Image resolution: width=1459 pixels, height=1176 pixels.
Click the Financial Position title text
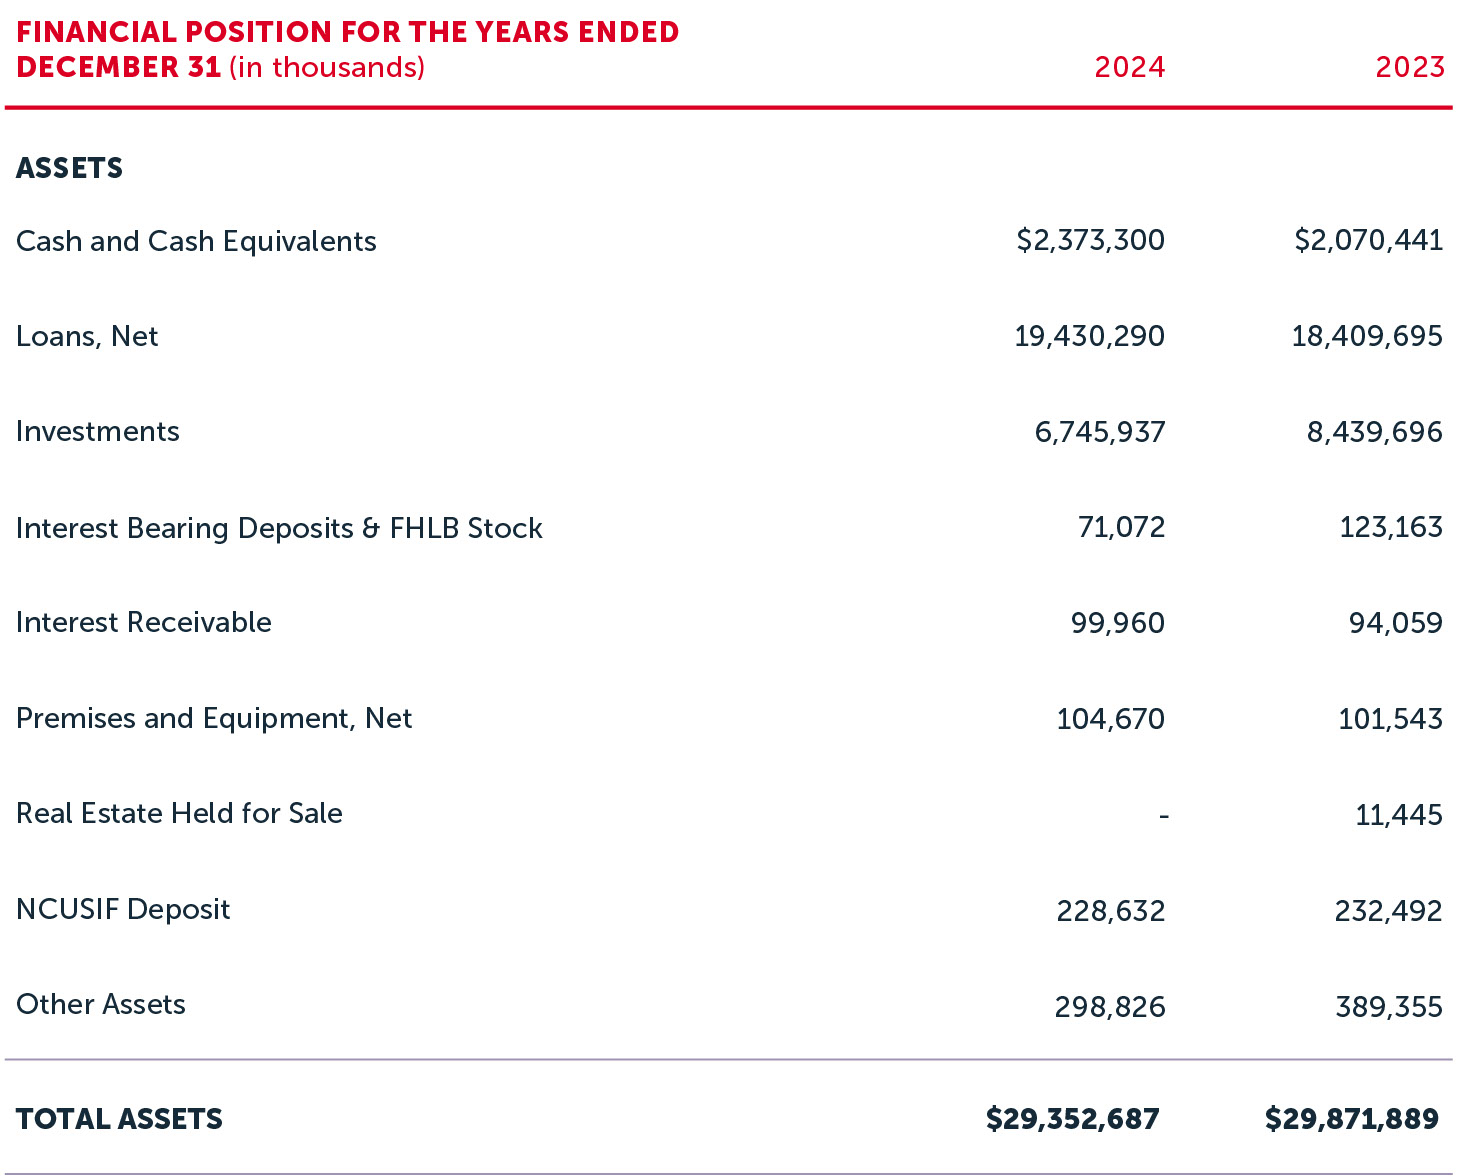pyautogui.click(x=347, y=49)
